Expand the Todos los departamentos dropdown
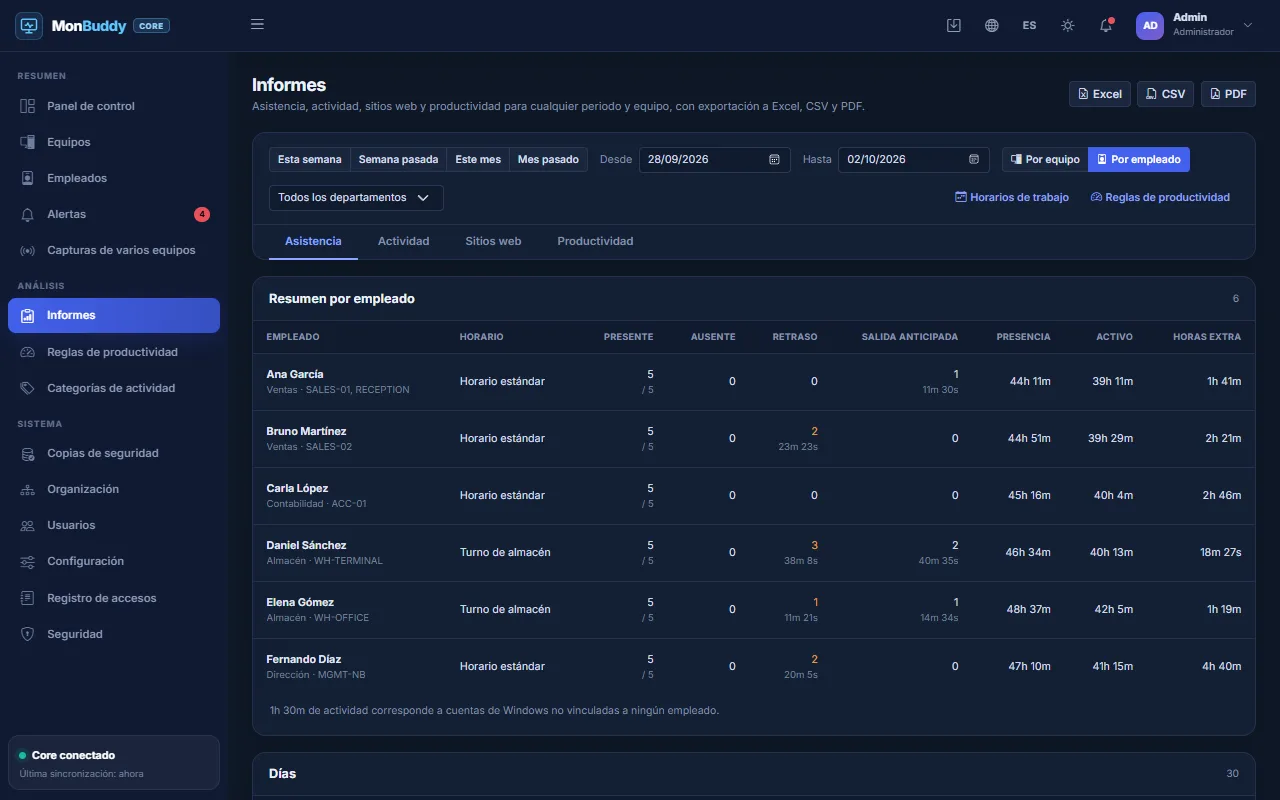The width and height of the screenshot is (1280, 800). click(356, 198)
